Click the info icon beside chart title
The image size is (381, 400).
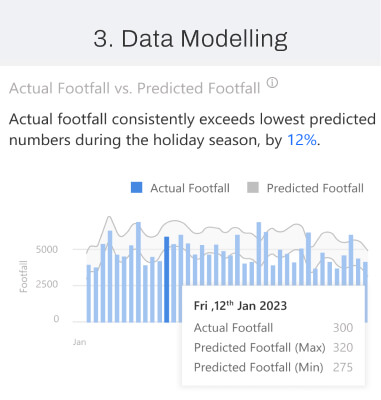tap(272, 83)
